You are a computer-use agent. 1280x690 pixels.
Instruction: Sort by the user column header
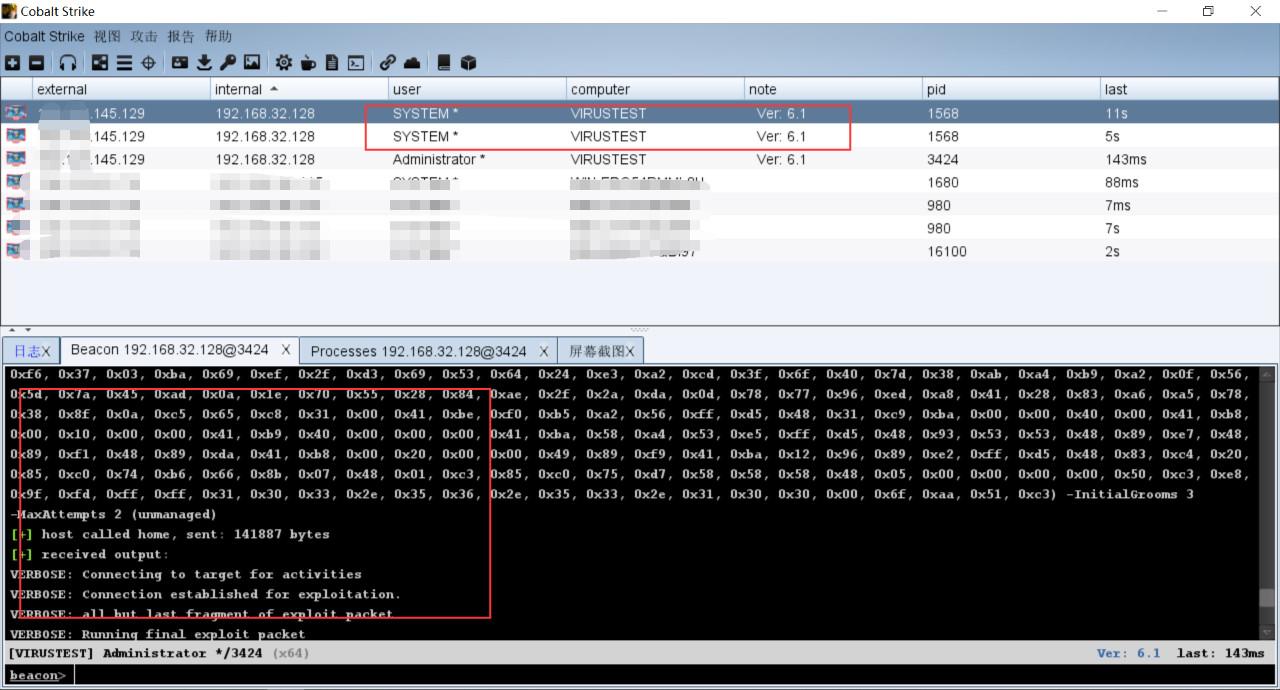point(478,89)
